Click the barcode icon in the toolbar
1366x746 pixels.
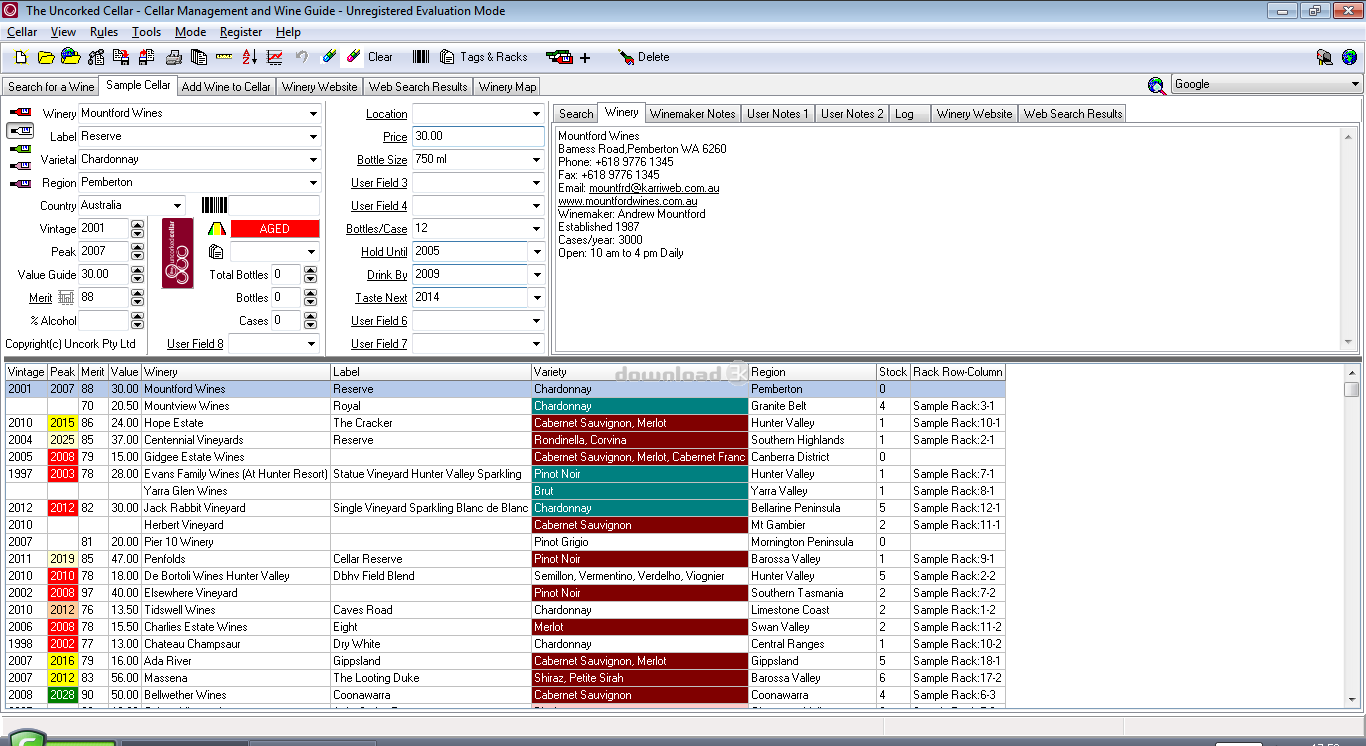click(421, 57)
